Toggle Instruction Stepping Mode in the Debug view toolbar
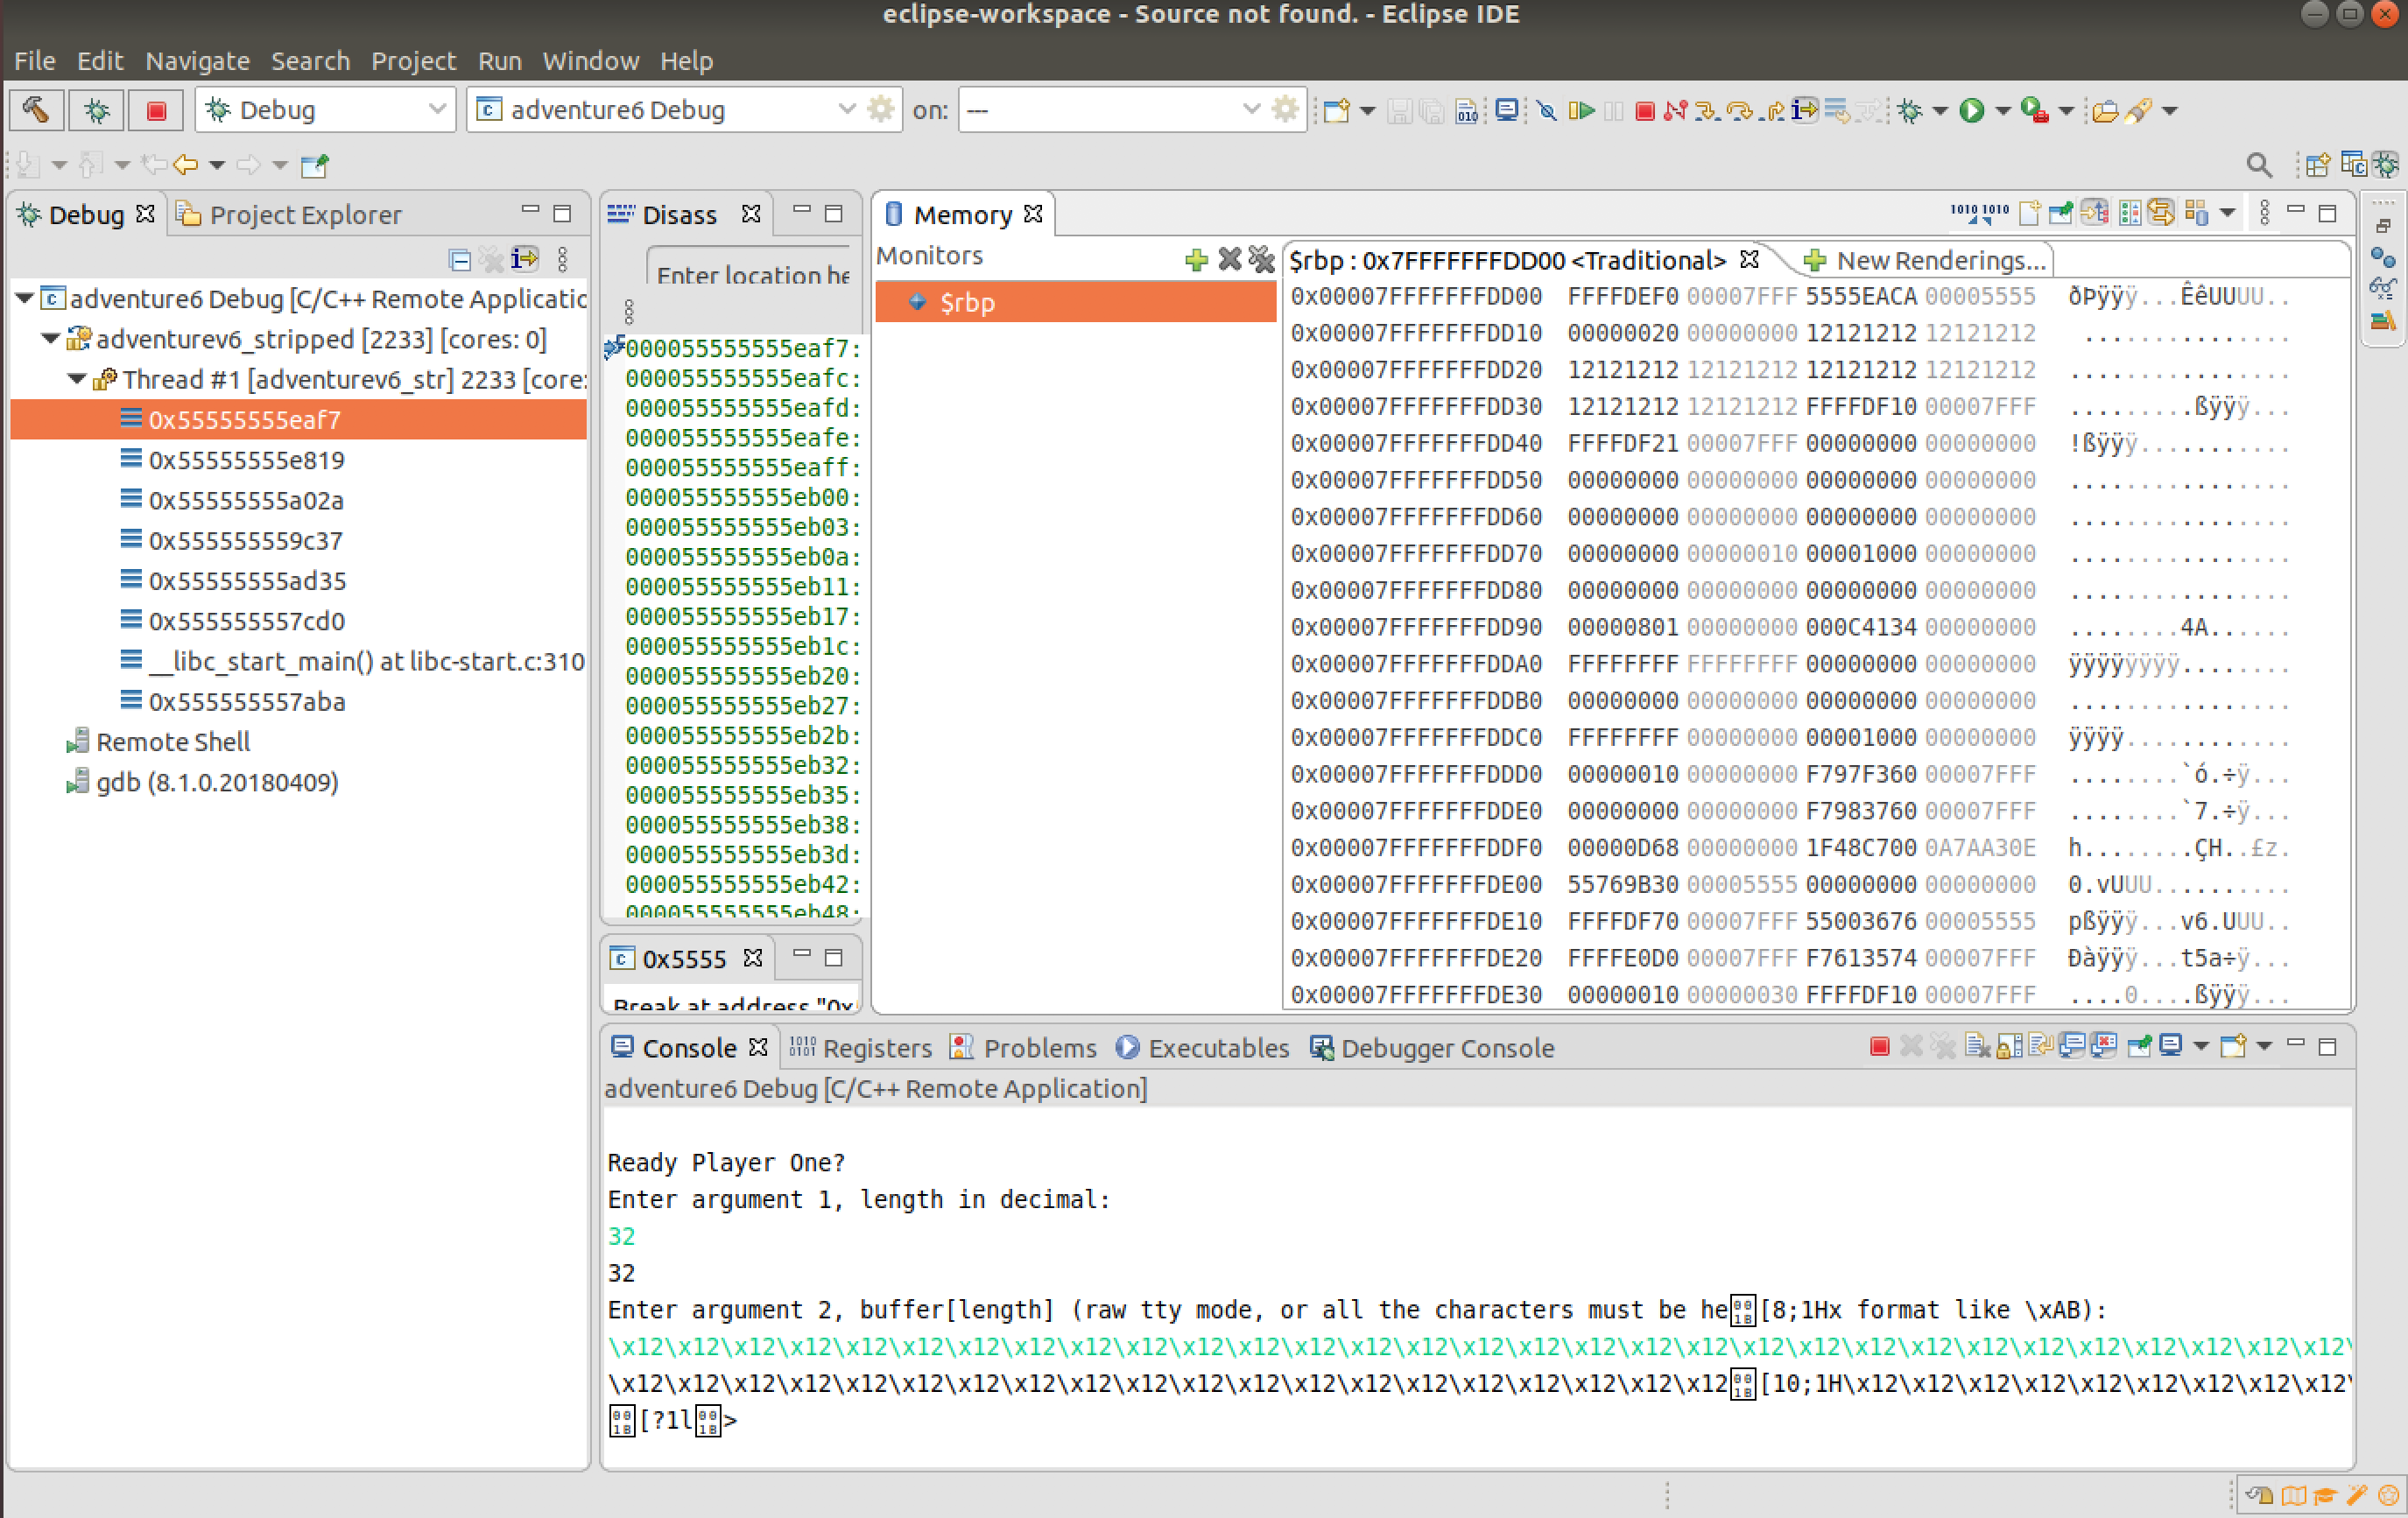Image resolution: width=2408 pixels, height=1518 pixels. (x=524, y=259)
